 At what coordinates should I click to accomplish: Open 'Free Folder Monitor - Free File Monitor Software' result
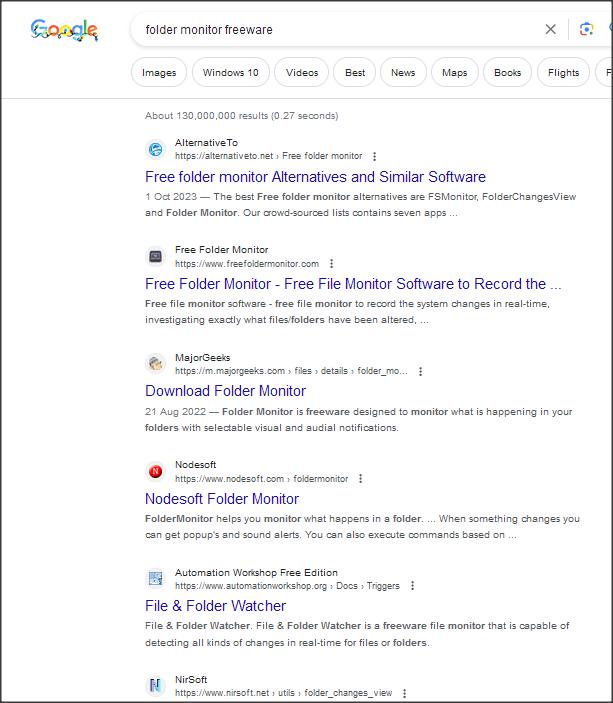(353, 284)
